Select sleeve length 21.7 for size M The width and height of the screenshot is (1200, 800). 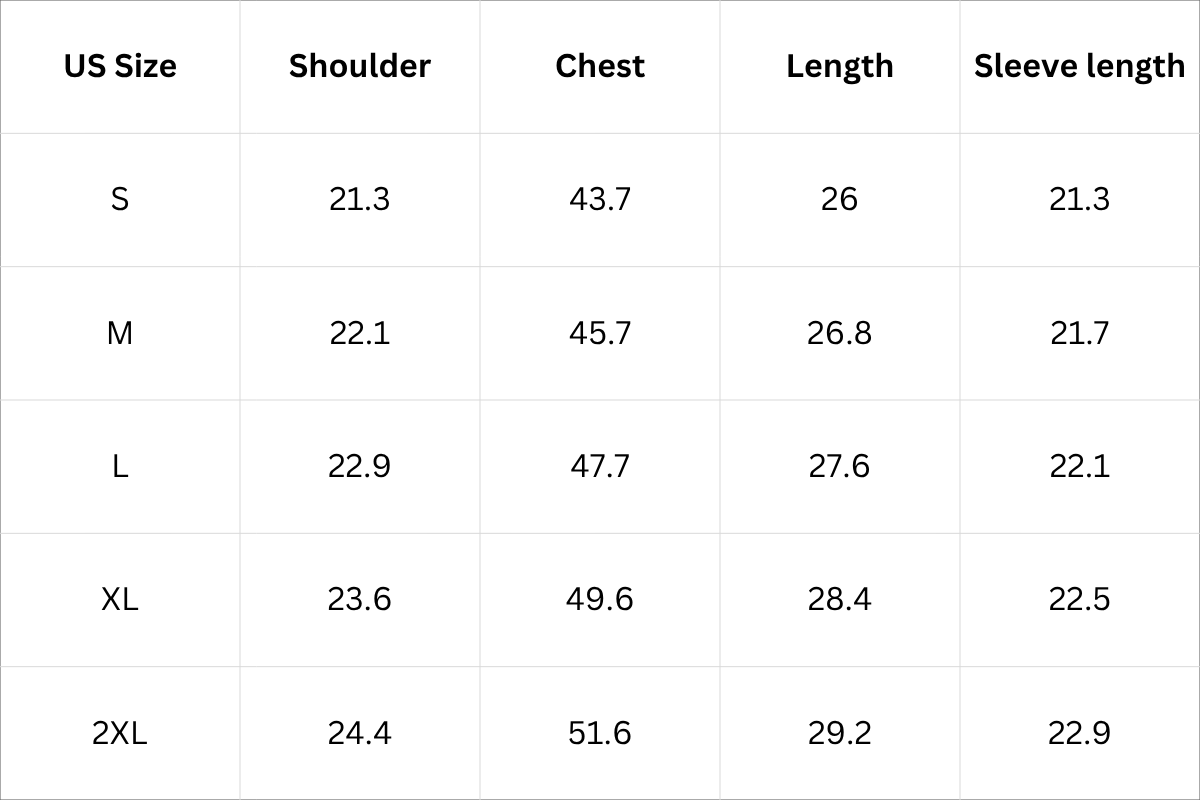click(1080, 333)
